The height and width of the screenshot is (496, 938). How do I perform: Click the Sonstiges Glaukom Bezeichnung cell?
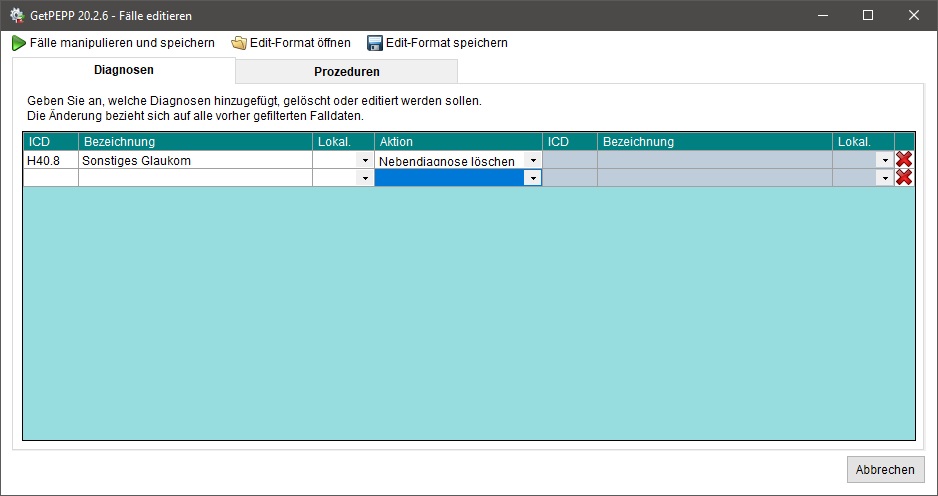195,160
